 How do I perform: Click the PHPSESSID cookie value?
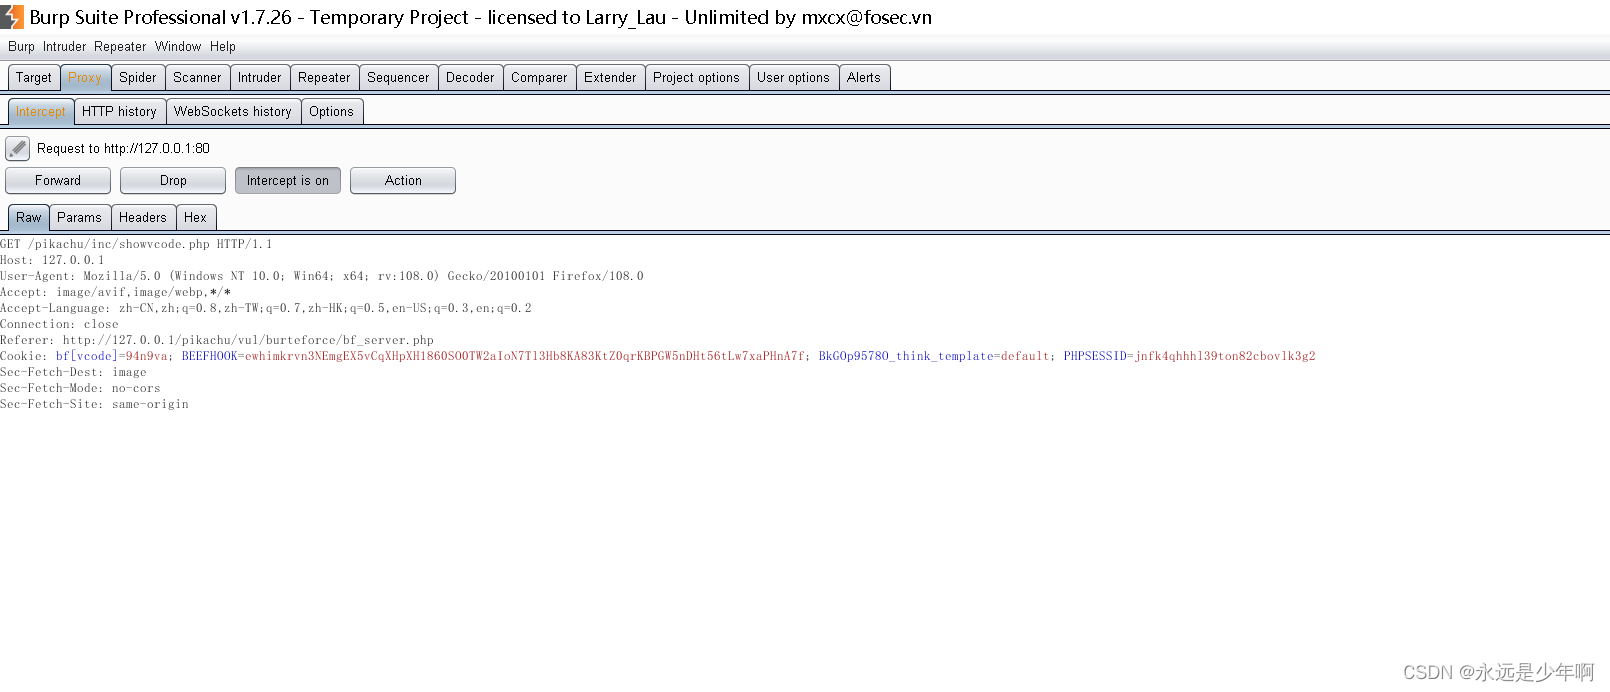tap(1225, 356)
